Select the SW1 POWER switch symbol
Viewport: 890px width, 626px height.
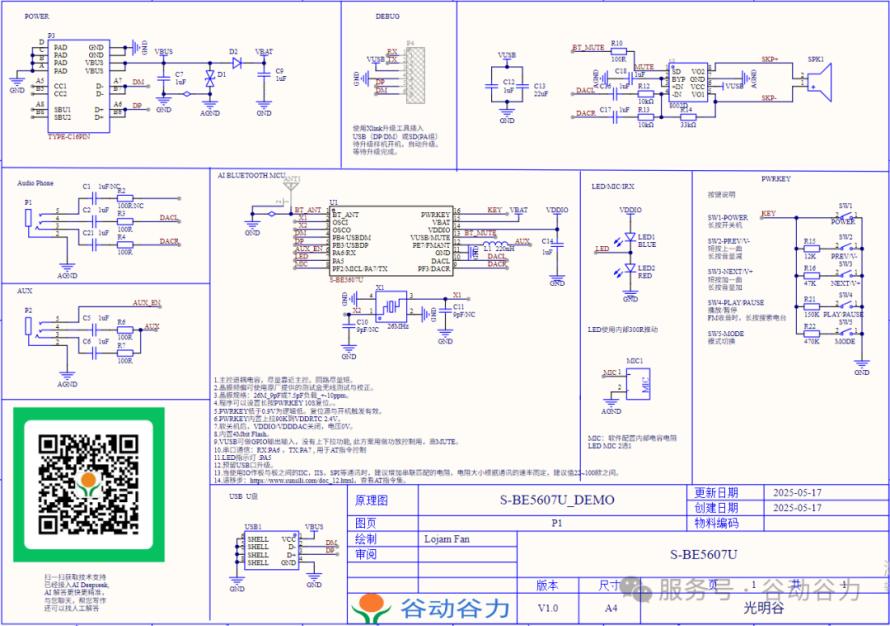tap(846, 216)
